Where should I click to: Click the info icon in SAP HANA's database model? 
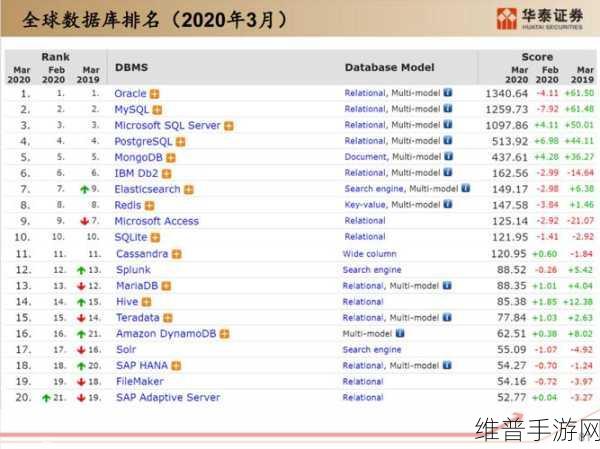[447, 365]
